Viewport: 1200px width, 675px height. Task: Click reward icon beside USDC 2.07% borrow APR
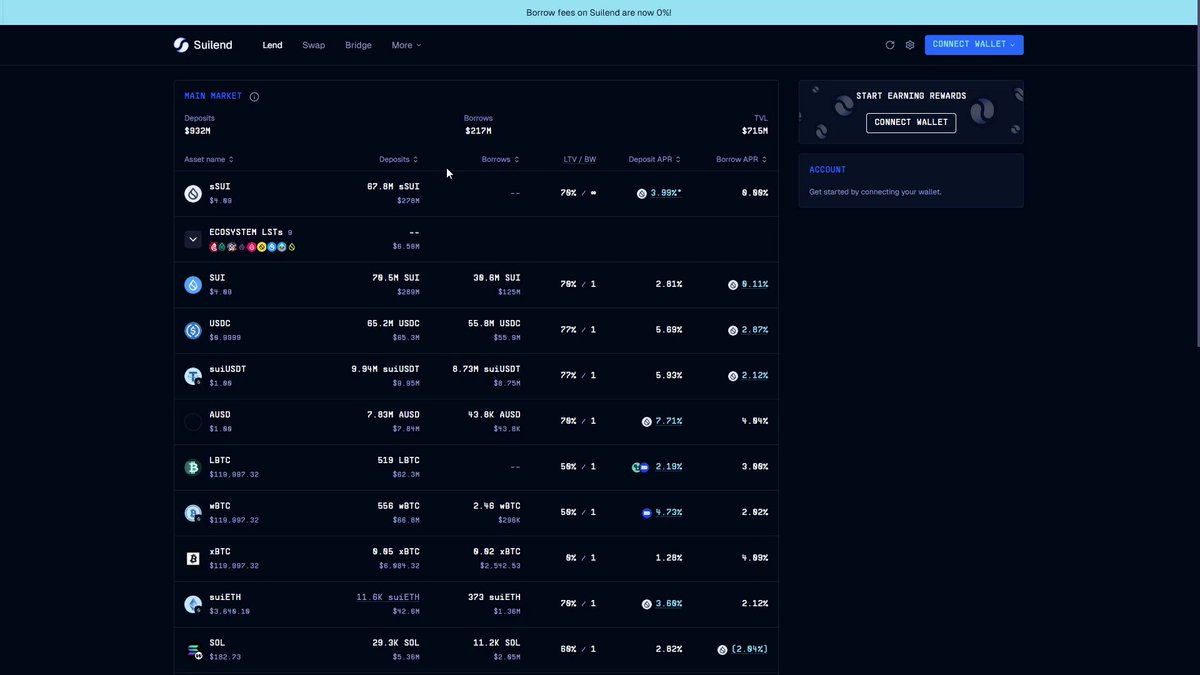pyautogui.click(x=733, y=331)
